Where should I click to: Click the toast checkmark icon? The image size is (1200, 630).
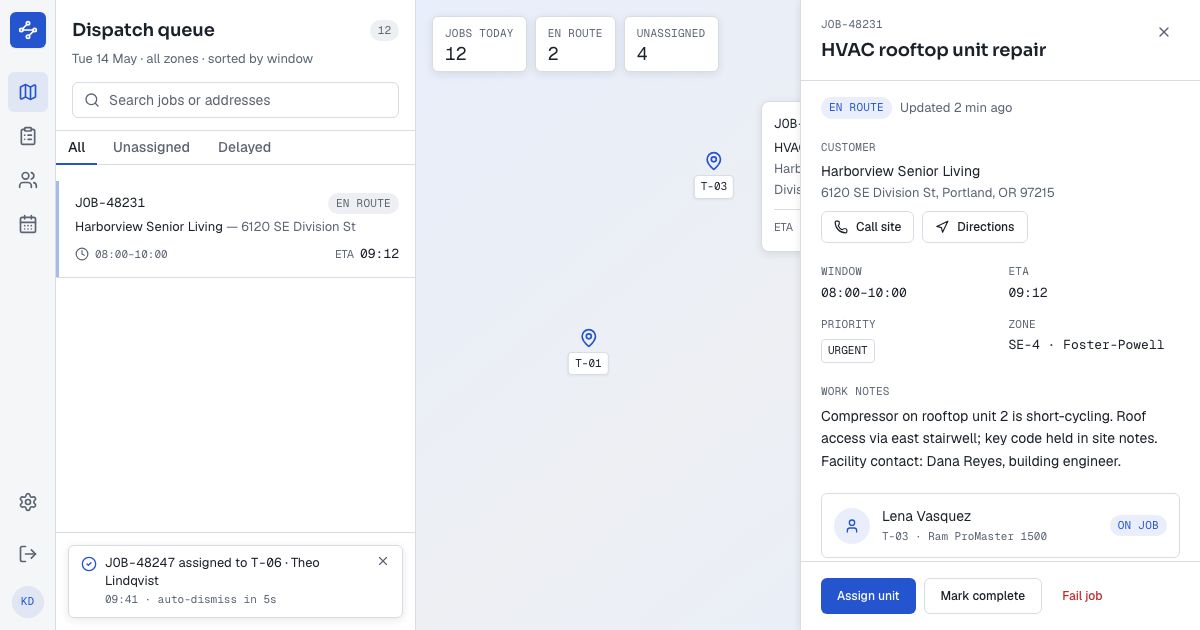click(x=89, y=564)
